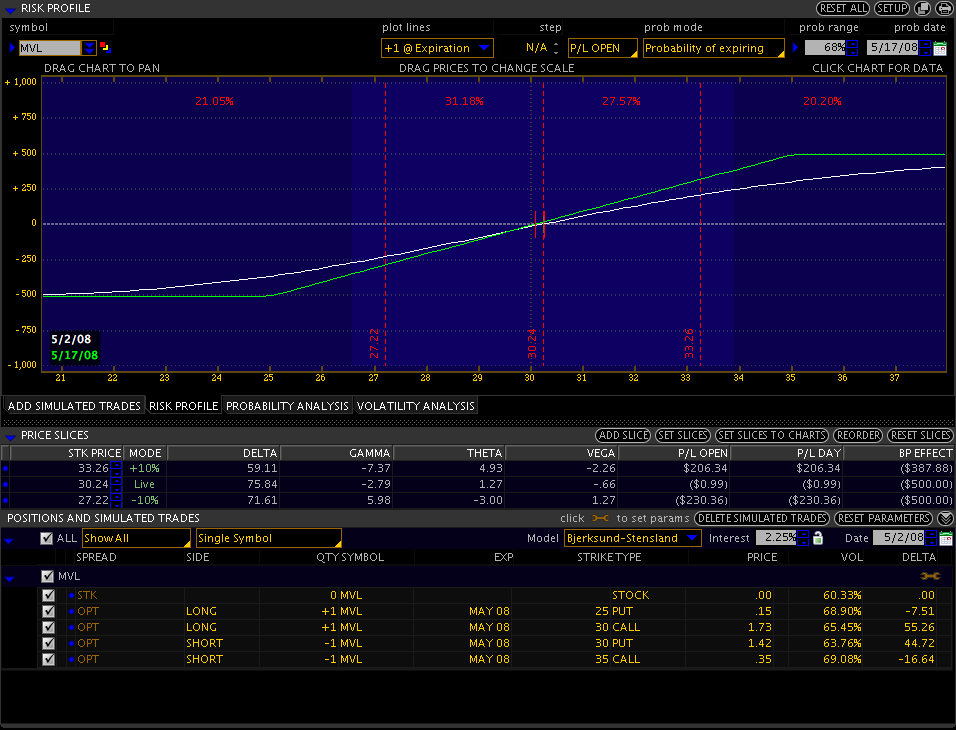Click the SET SLICES button
956x730 pixels.
click(x=683, y=435)
